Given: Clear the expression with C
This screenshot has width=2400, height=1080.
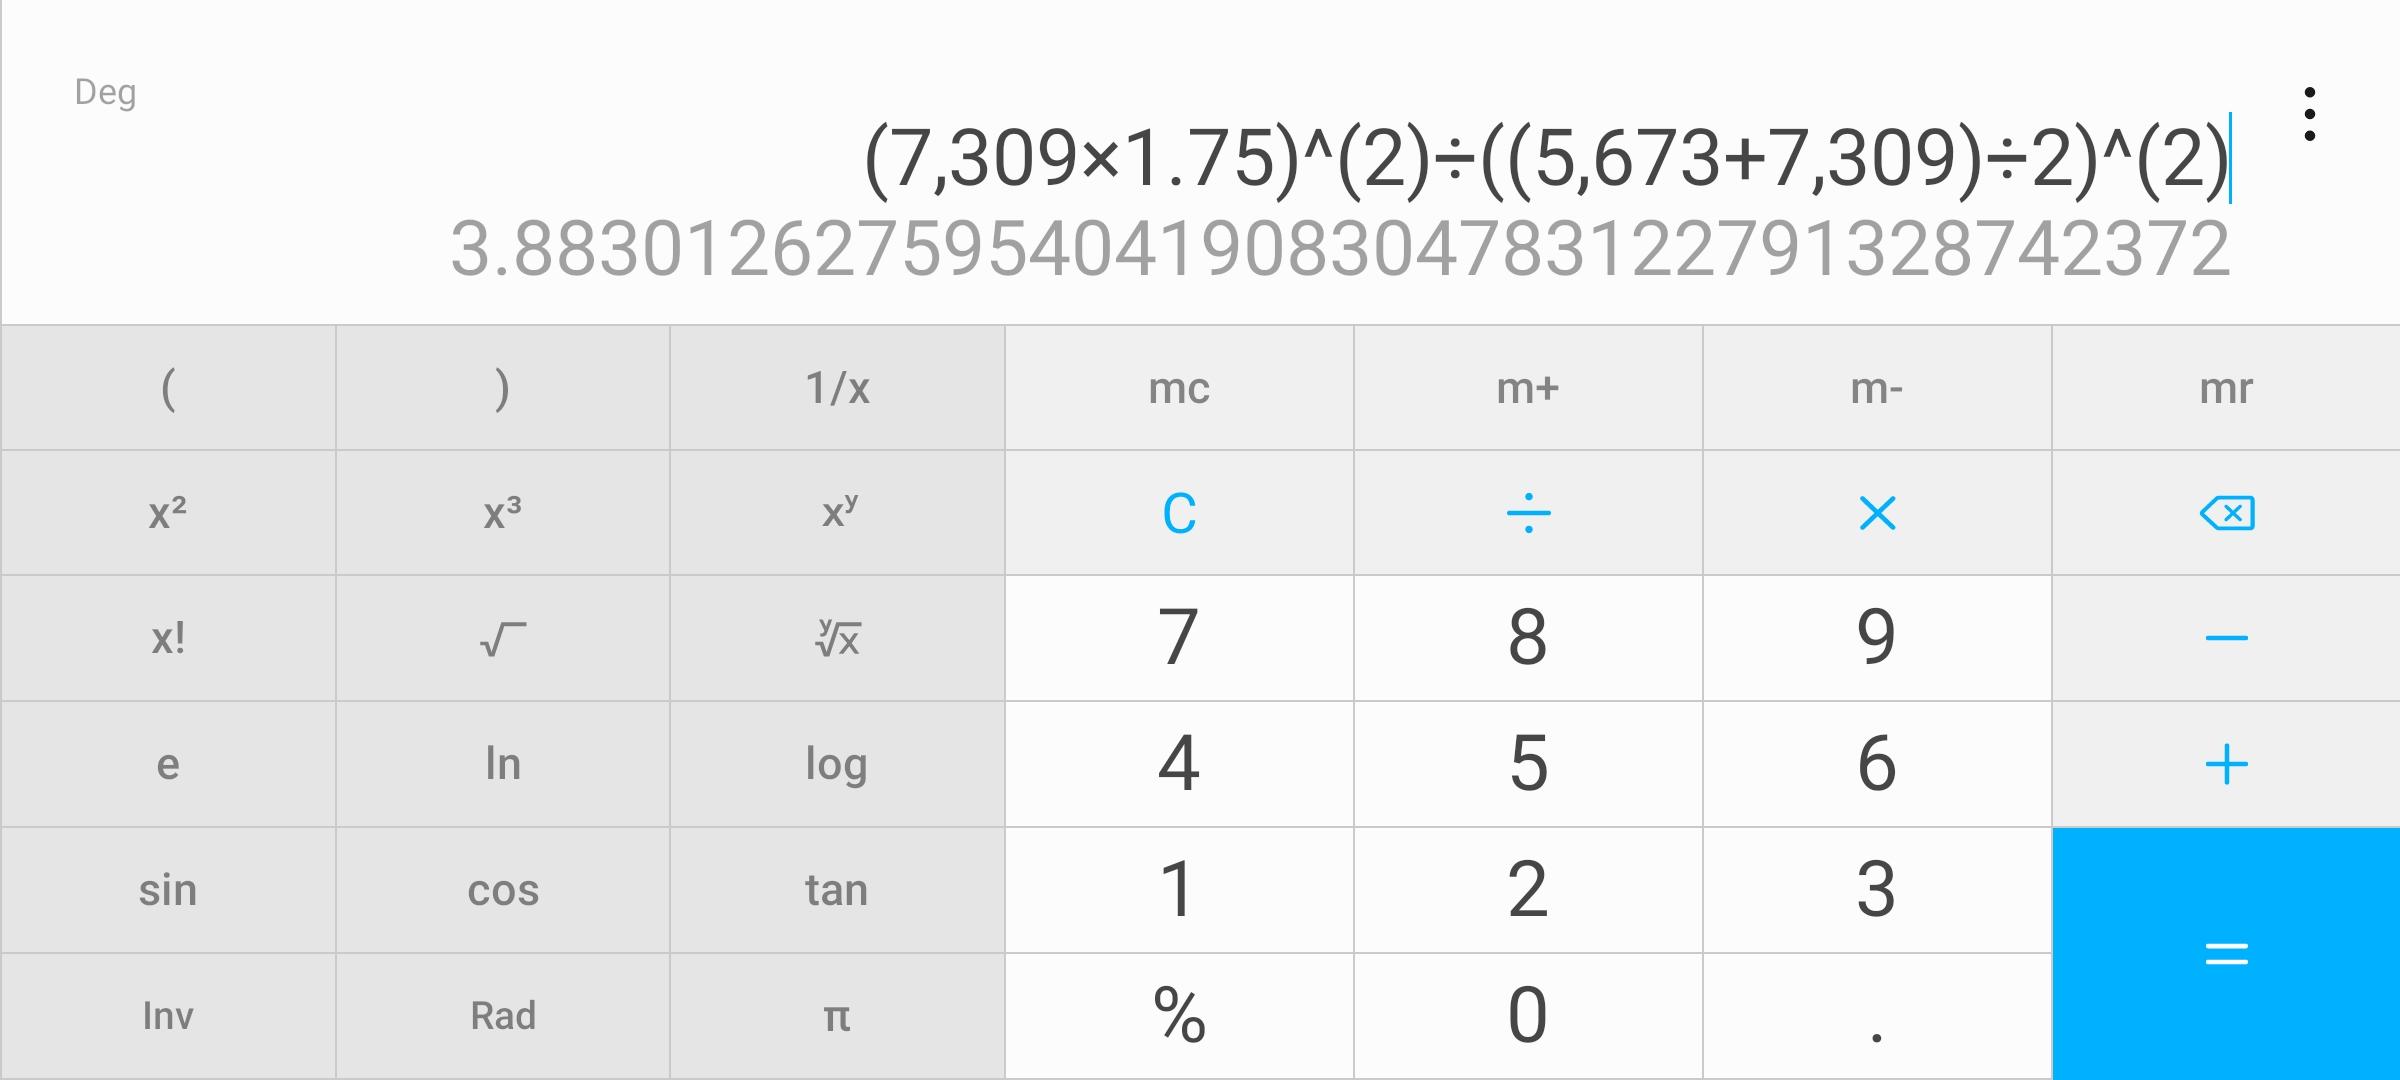Looking at the screenshot, I should pyautogui.click(x=1179, y=513).
